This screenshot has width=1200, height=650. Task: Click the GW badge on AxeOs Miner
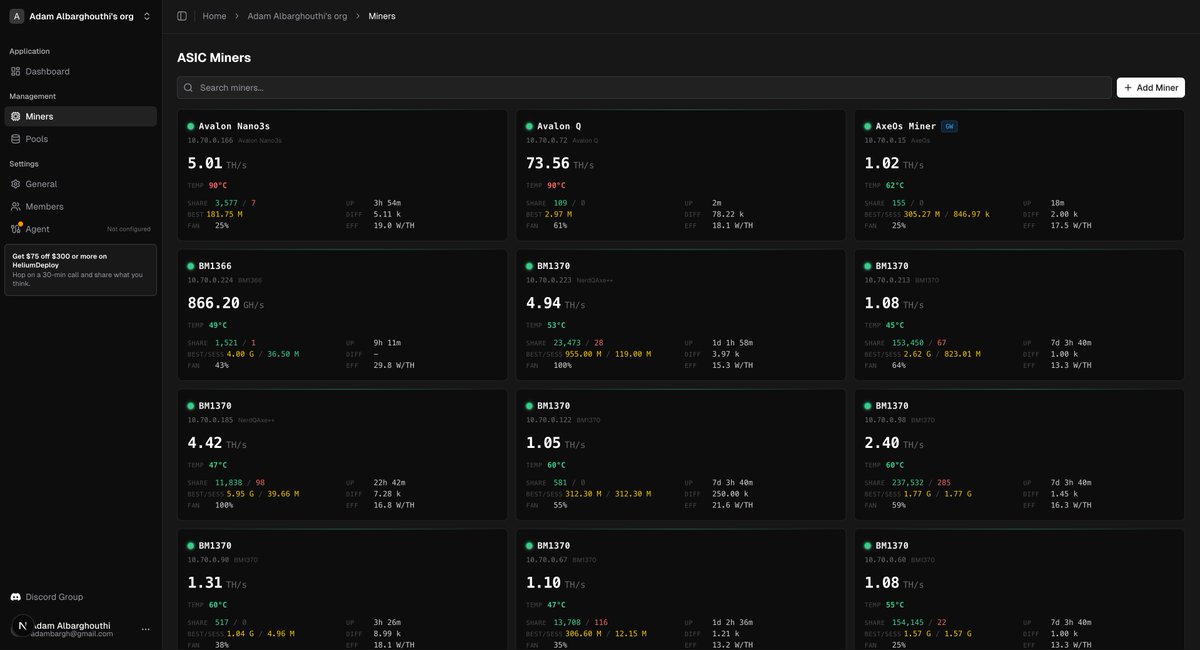click(x=949, y=127)
